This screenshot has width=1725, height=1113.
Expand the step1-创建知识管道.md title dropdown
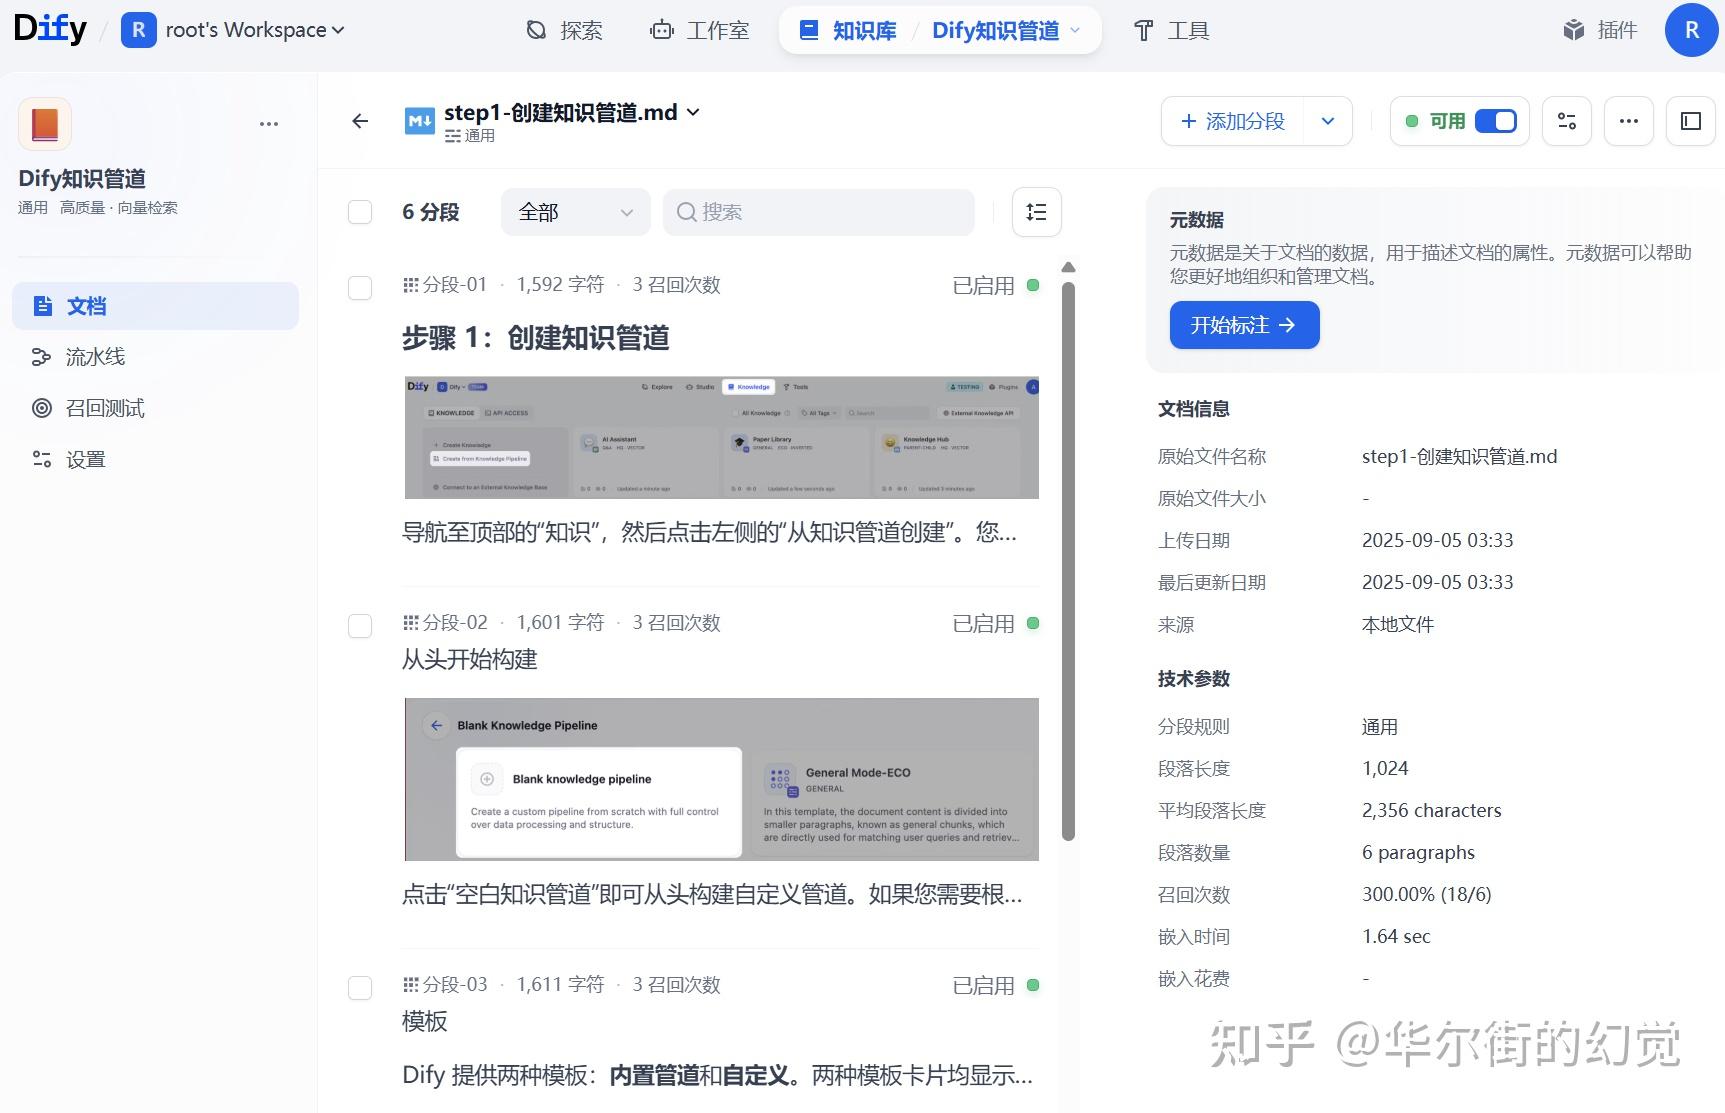tap(691, 112)
